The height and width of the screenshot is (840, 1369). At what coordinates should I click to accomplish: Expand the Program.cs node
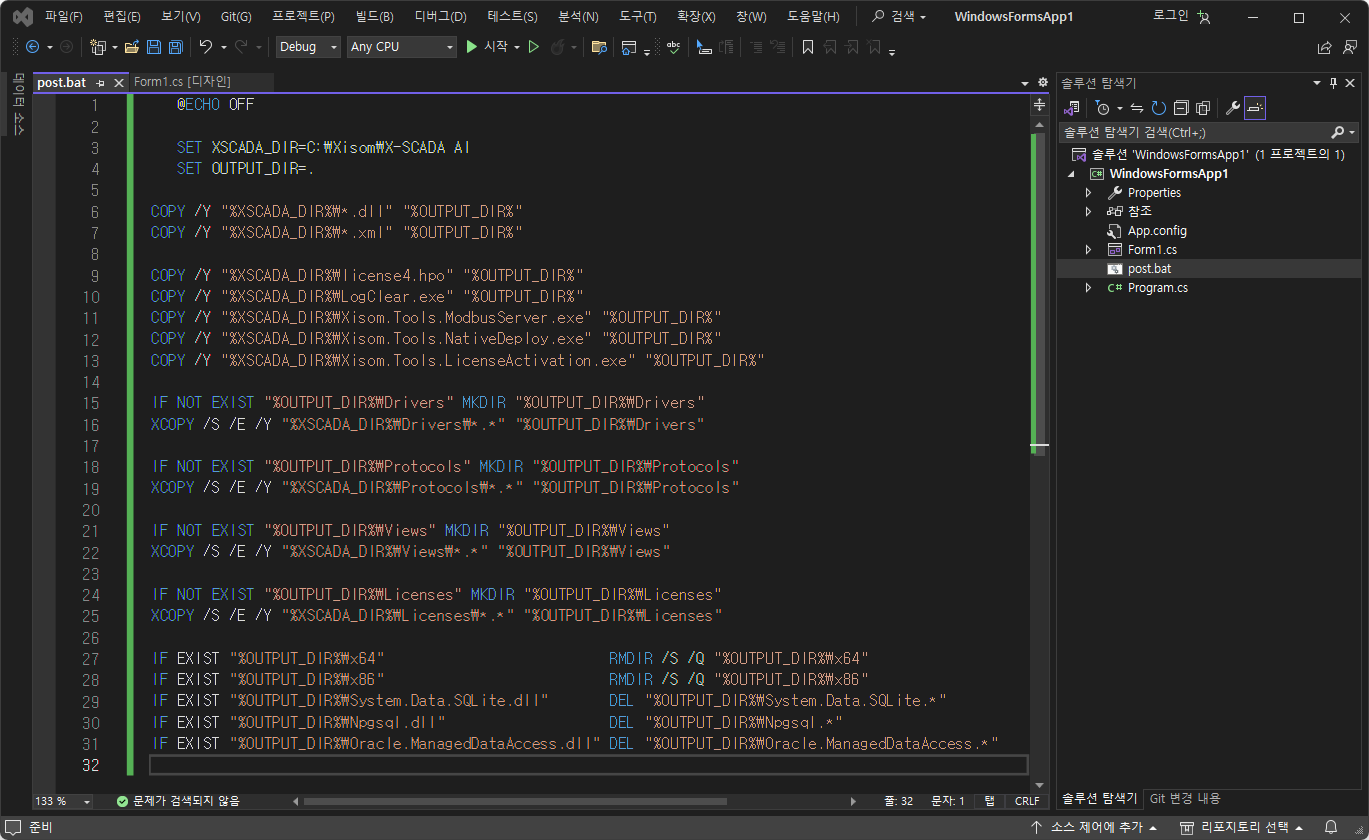tap(1088, 287)
